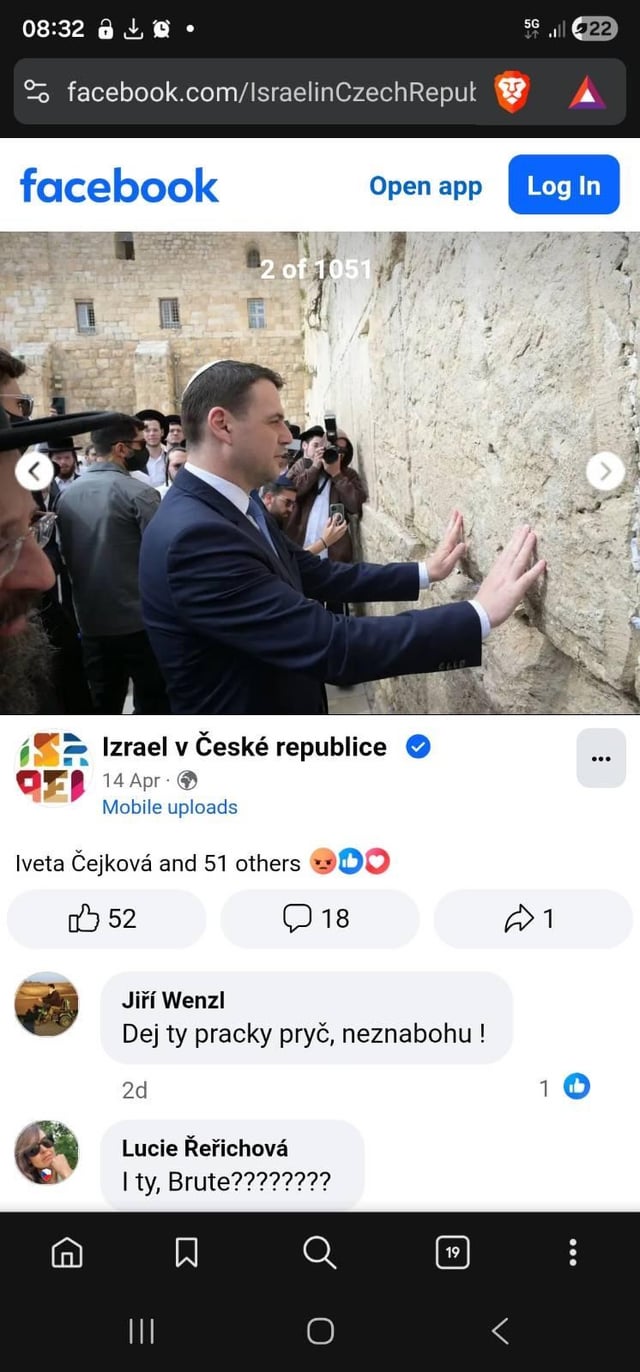Image resolution: width=640 pixels, height=1372 pixels.
Task: Tap the search magnifier icon
Action: tap(319, 1251)
